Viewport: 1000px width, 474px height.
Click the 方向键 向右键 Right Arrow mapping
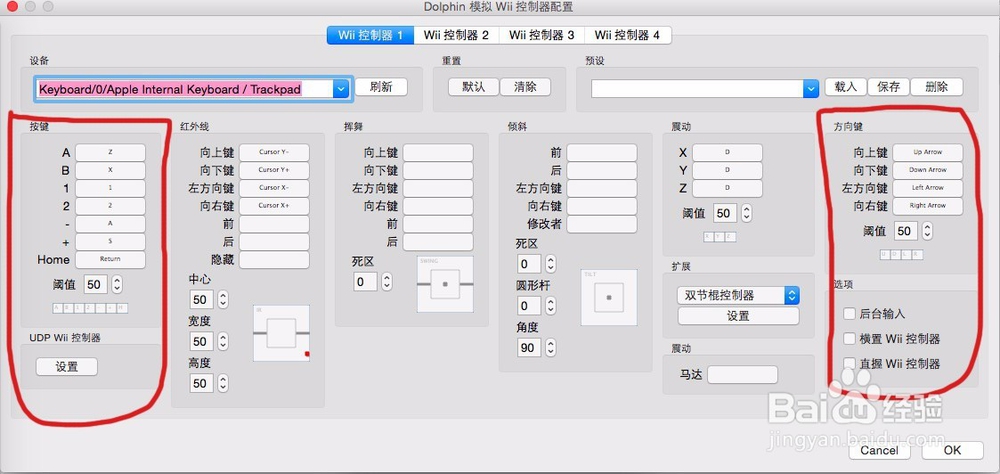pos(927,206)
